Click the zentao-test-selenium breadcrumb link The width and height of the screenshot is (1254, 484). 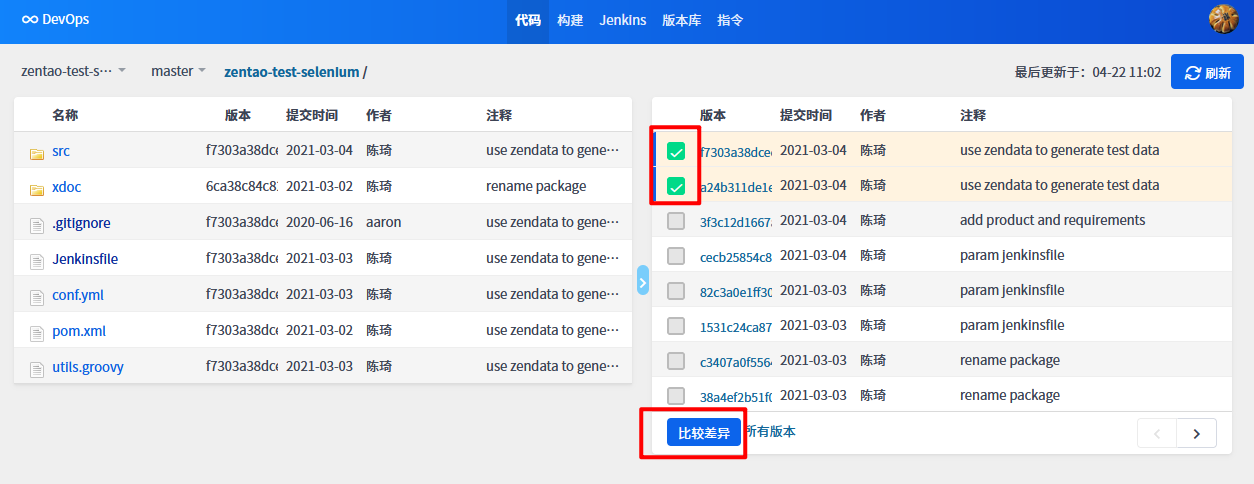pos(292,71)
